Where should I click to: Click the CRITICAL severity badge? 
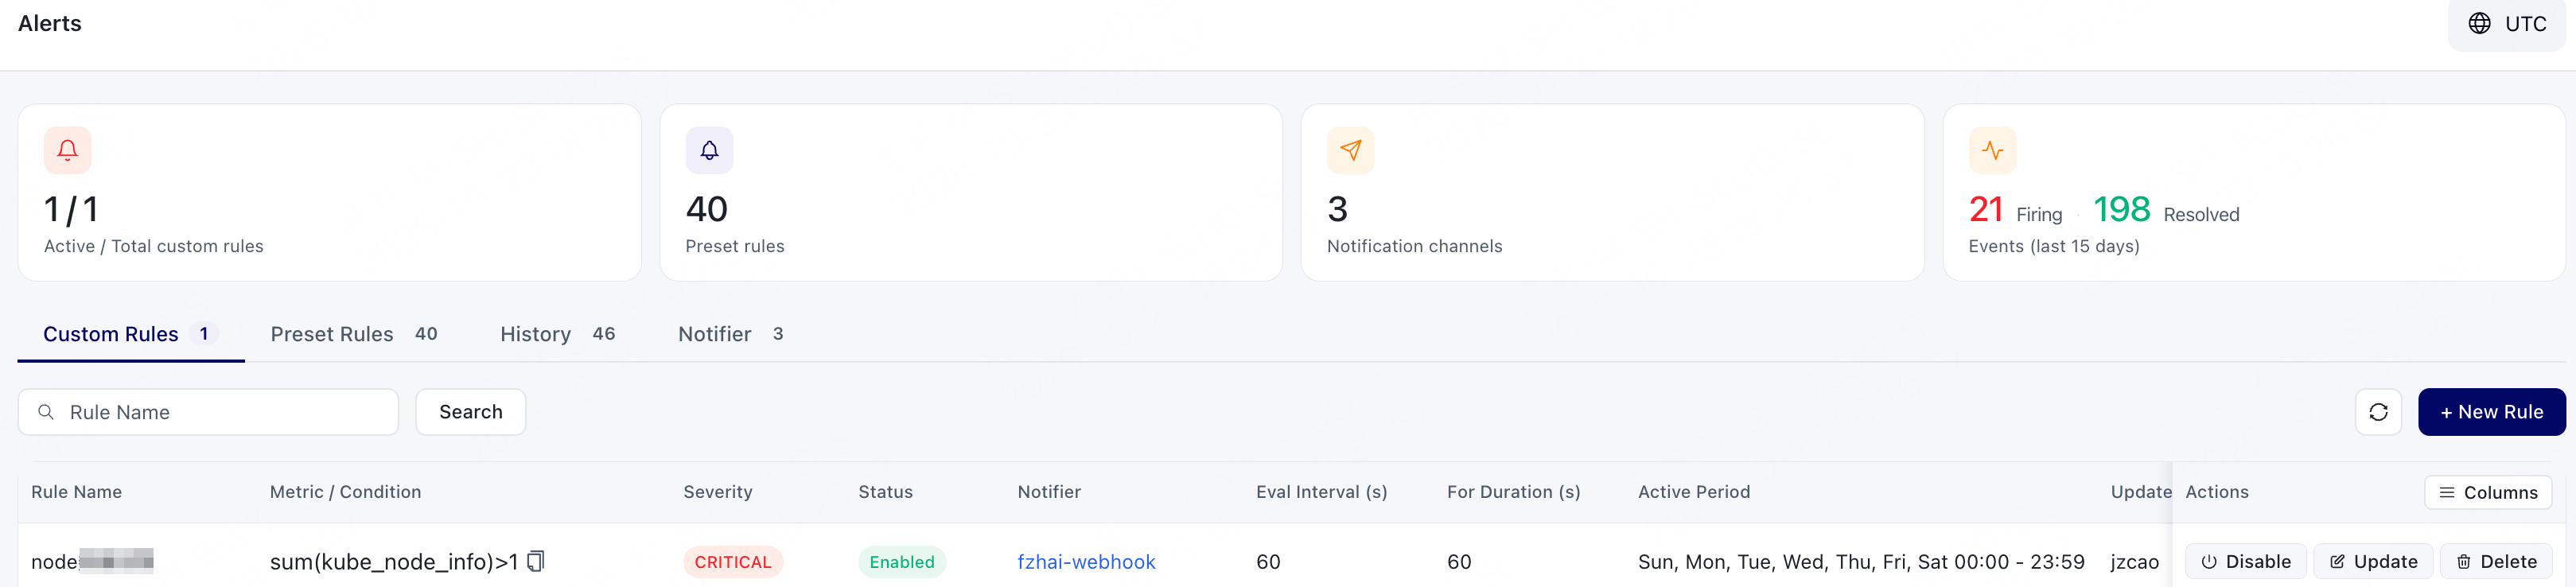coord(733,562)
